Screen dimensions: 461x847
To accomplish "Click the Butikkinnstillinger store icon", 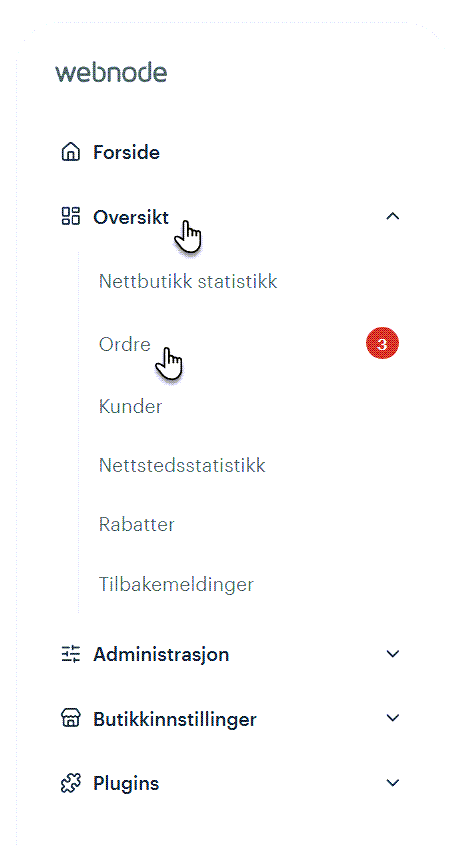I will coord(70,719).
